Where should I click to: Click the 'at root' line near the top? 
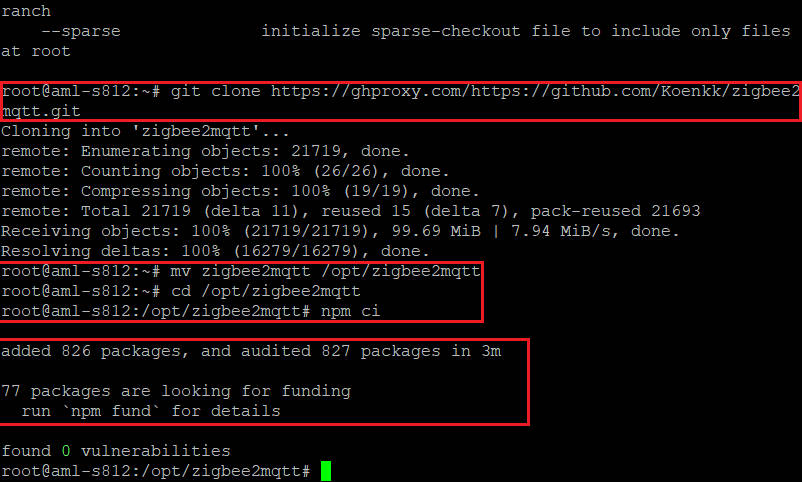pos(36,51)
